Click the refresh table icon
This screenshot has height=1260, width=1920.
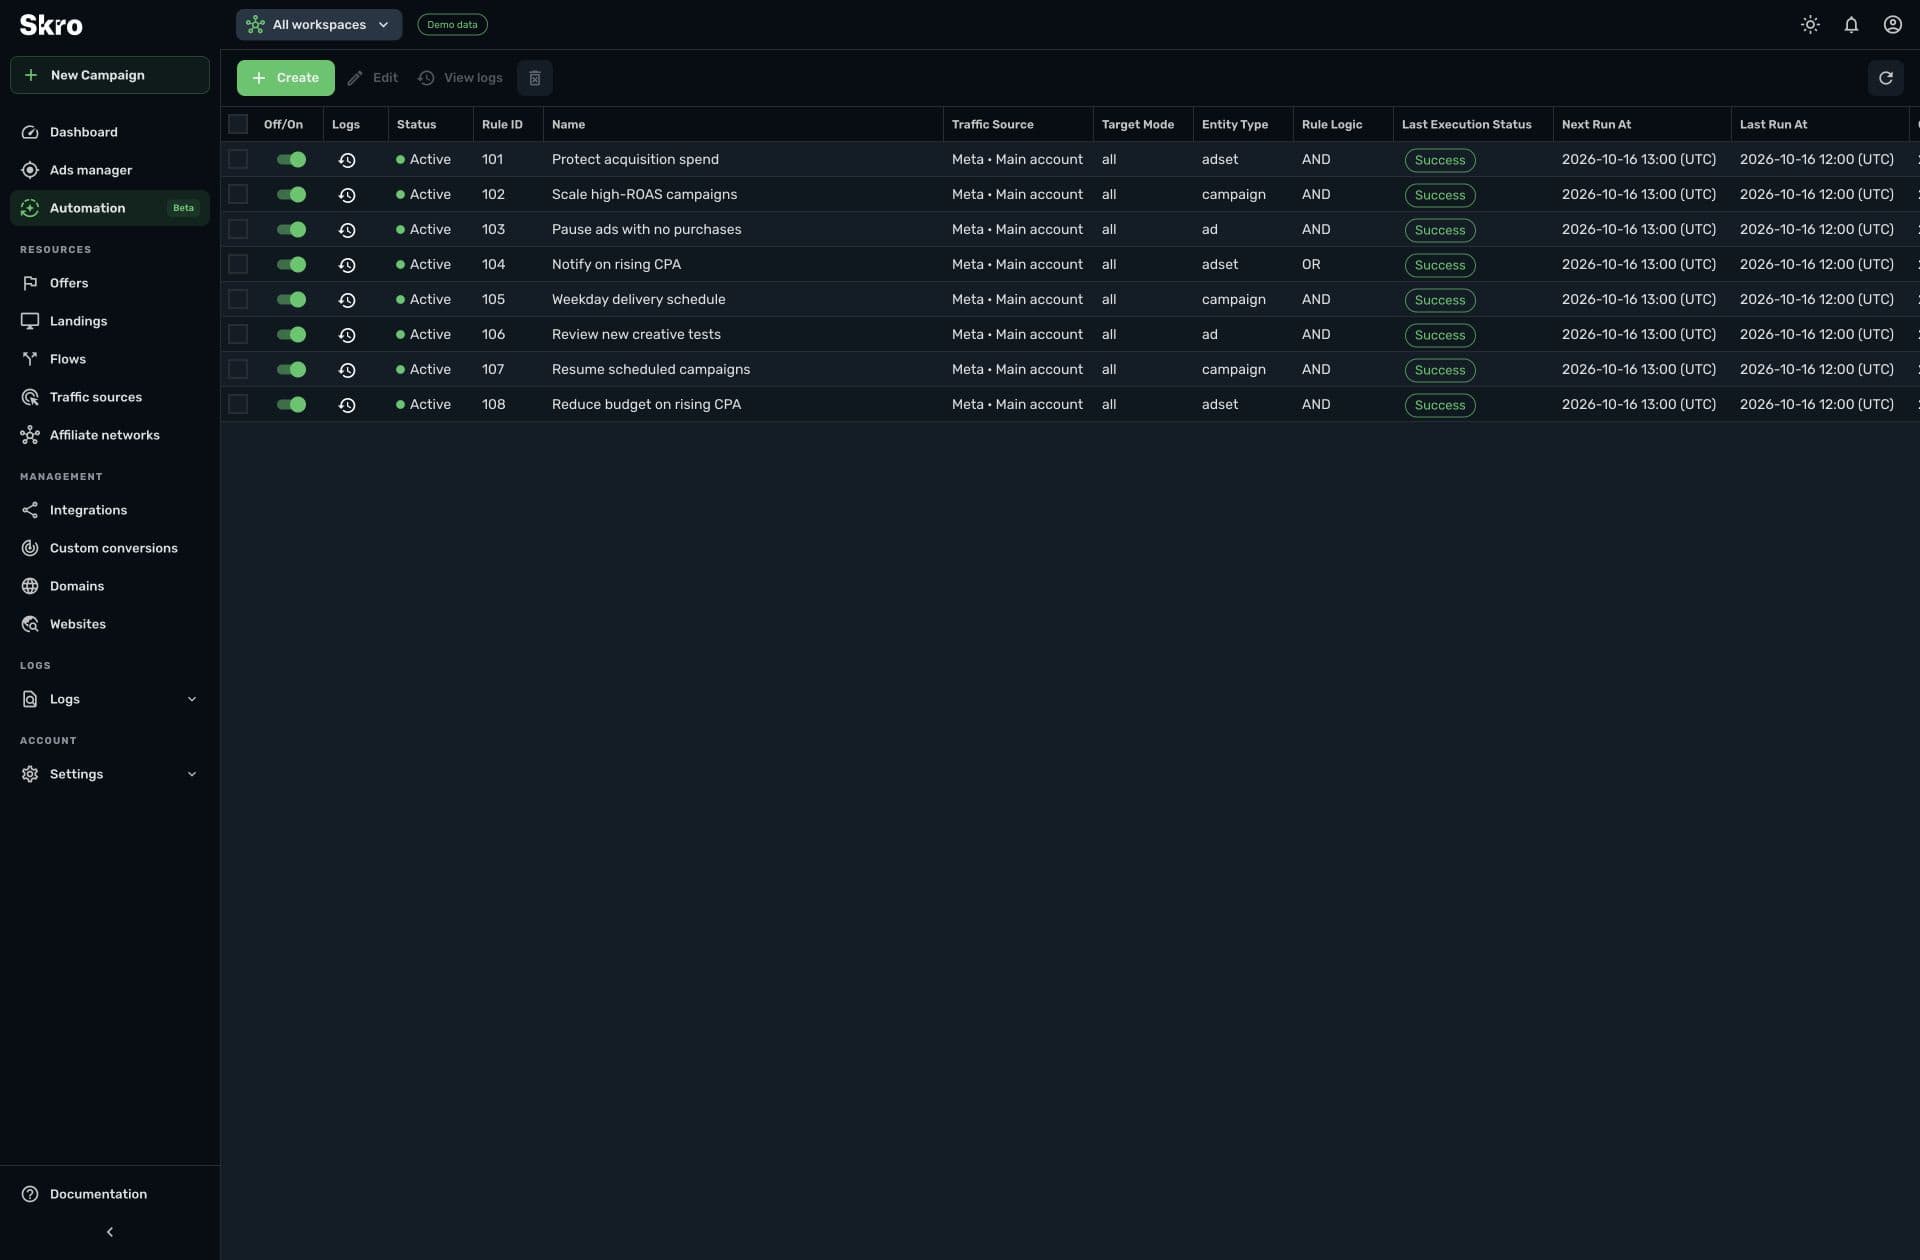1885,78
